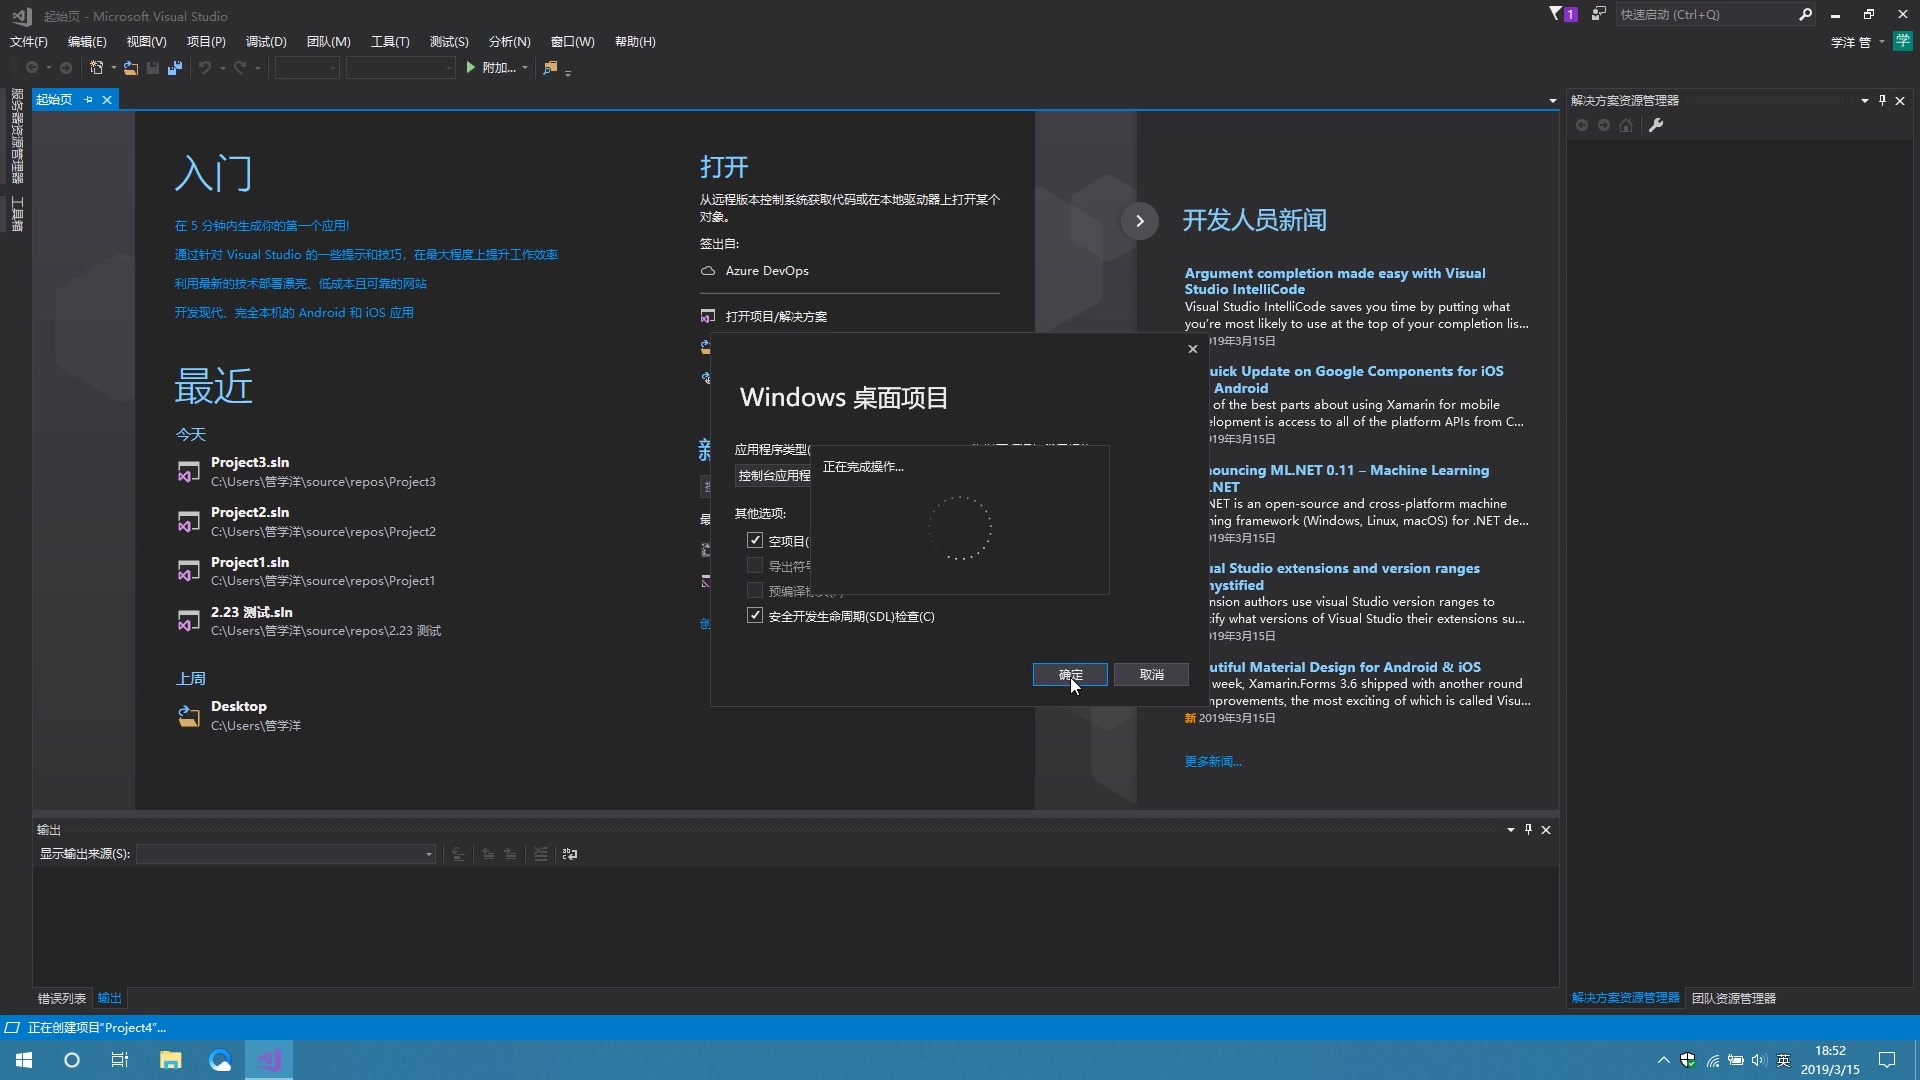Viewport: 1920px width, 1080px height.
Task: Toggle word wrap in Output panel
Action: [570, 854]
